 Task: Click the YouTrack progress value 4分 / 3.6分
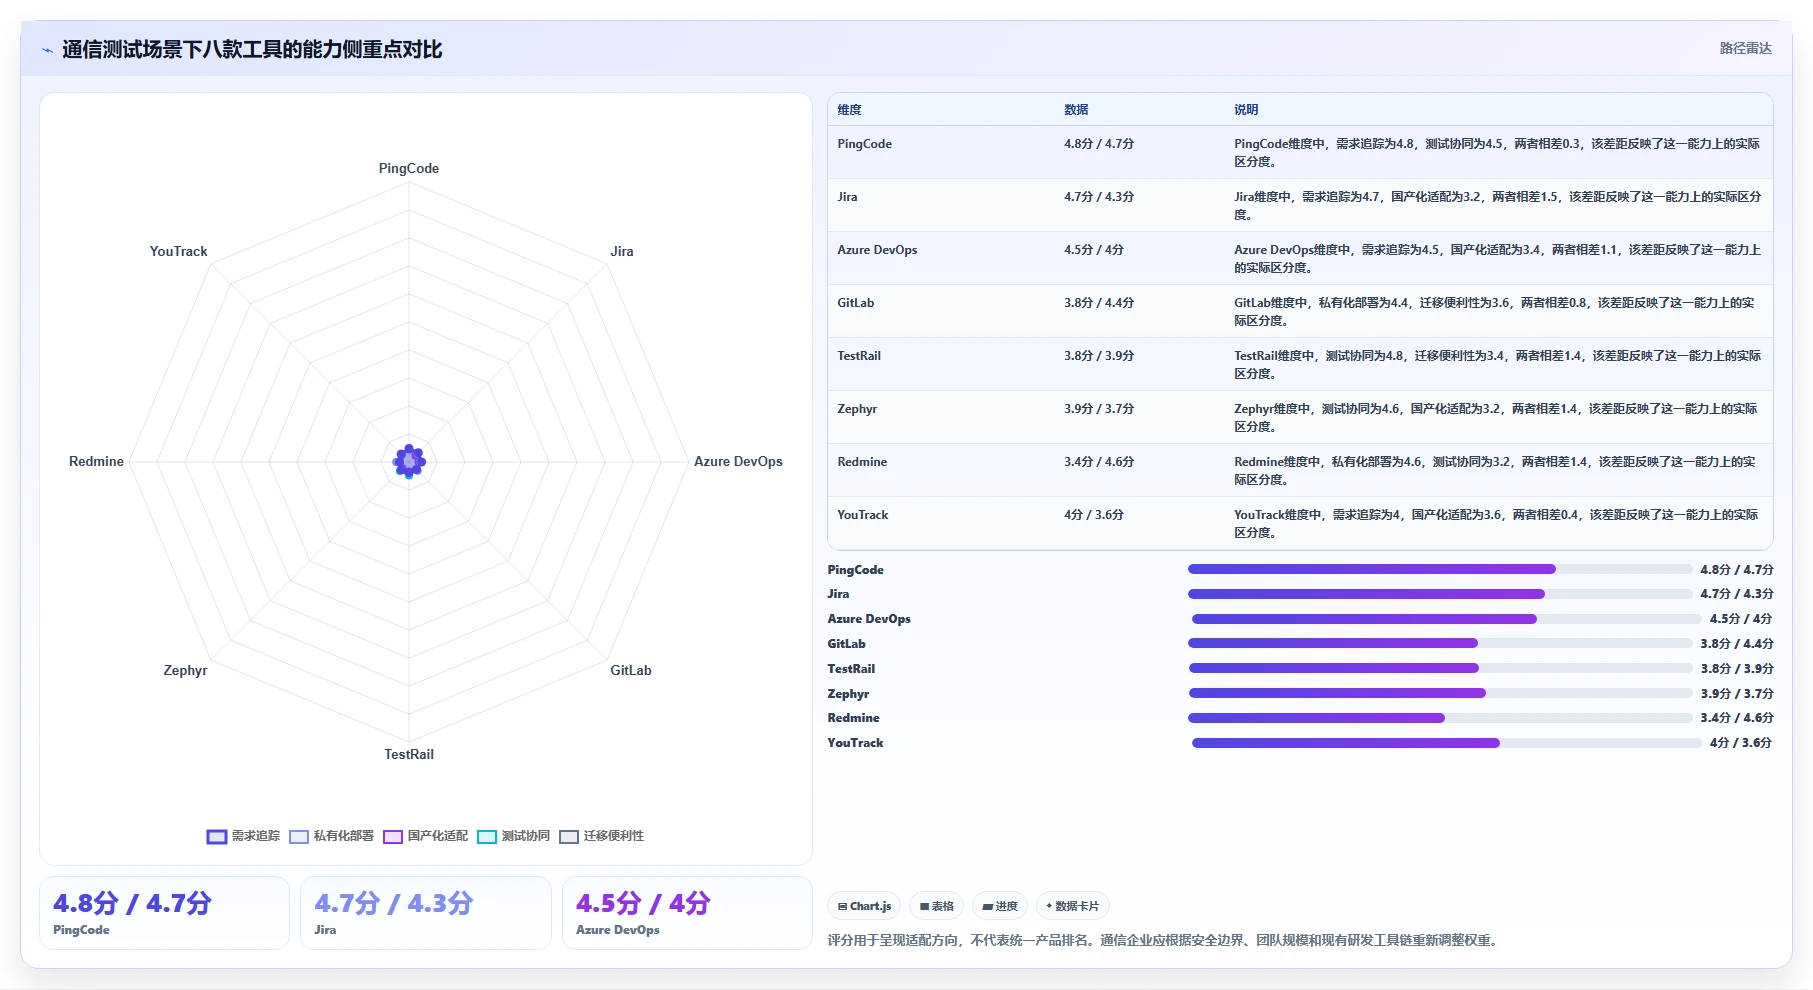click(1740, 743)
